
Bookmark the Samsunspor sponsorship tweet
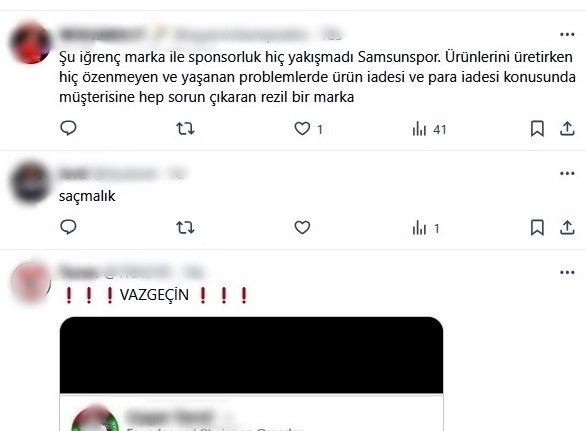(x=537, y=129)
